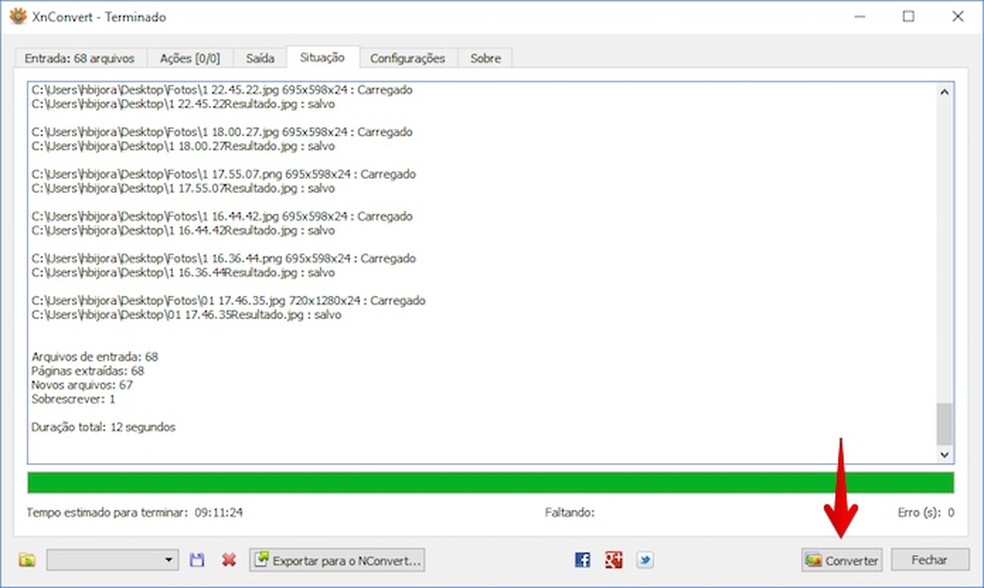Click the export icon on NConvert button
This screenshot has width=984, height=588.
tap(263, 560)
